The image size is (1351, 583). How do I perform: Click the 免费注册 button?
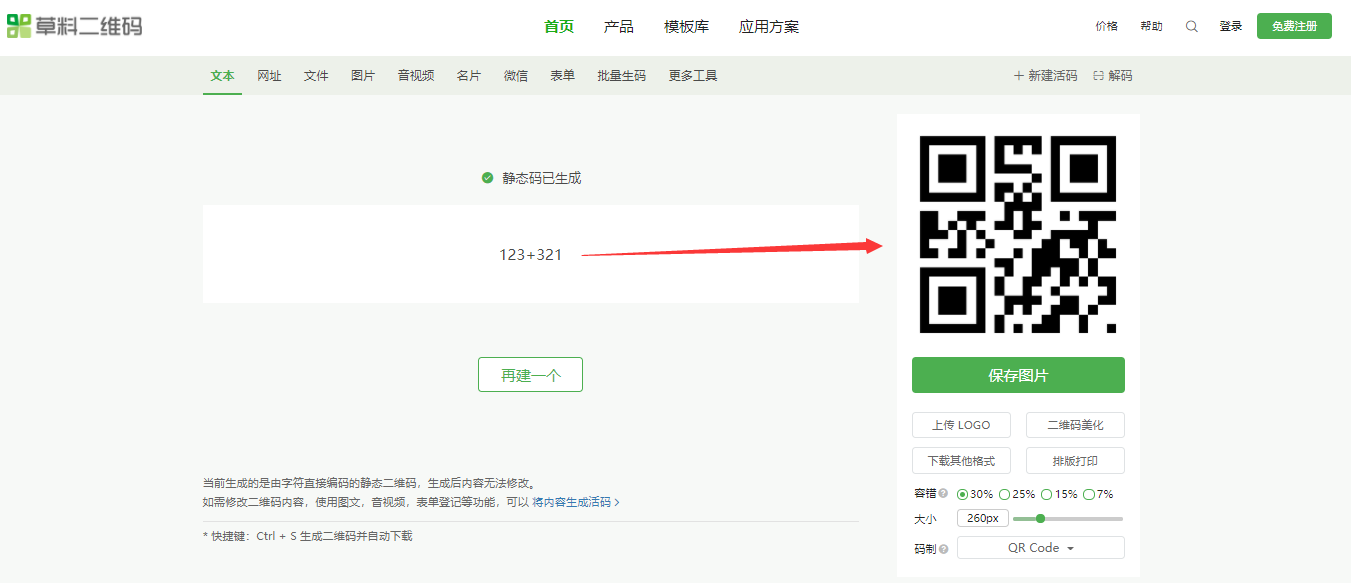[1294, 26]
